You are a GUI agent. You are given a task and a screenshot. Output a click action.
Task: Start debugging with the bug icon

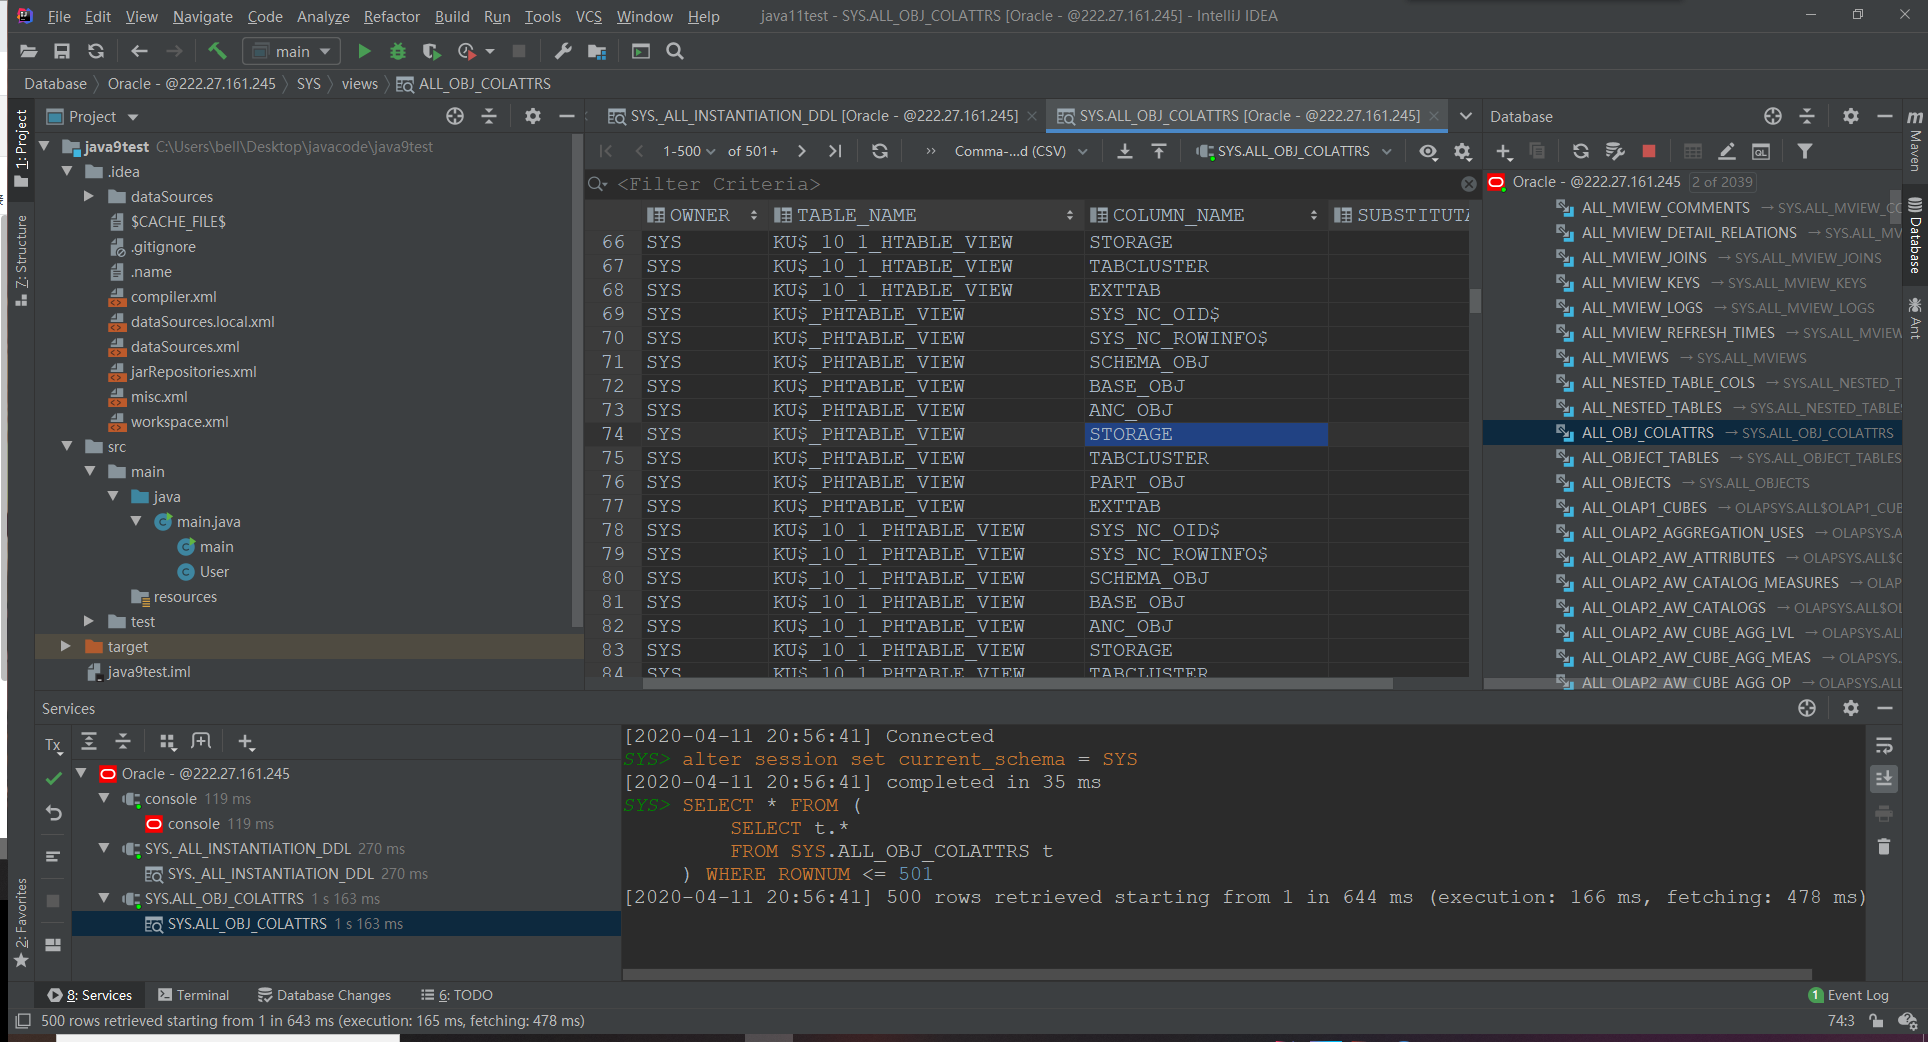pyautogui.click(x=398, y=51)
